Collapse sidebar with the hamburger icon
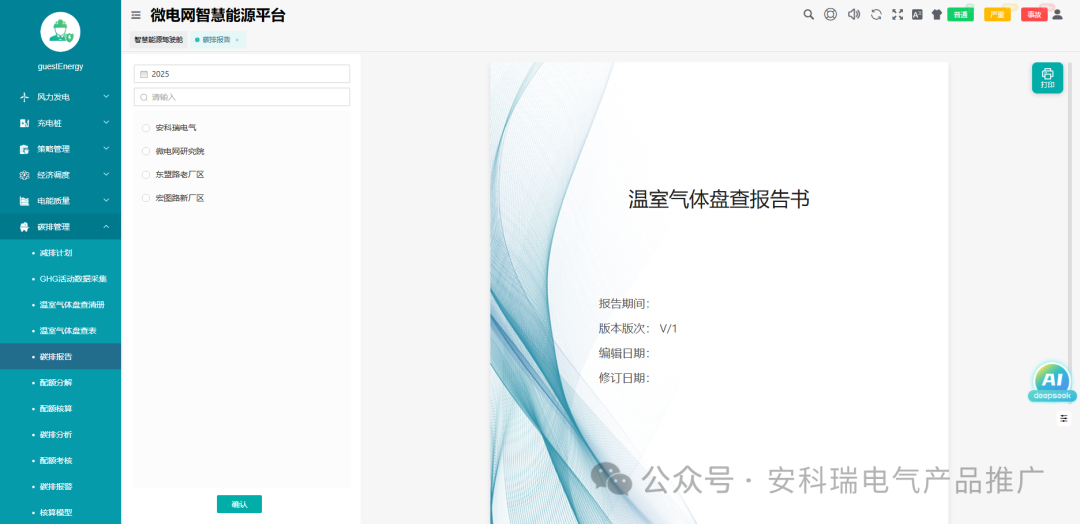Viewport: 1080px width, 524px height. point(136,15)
